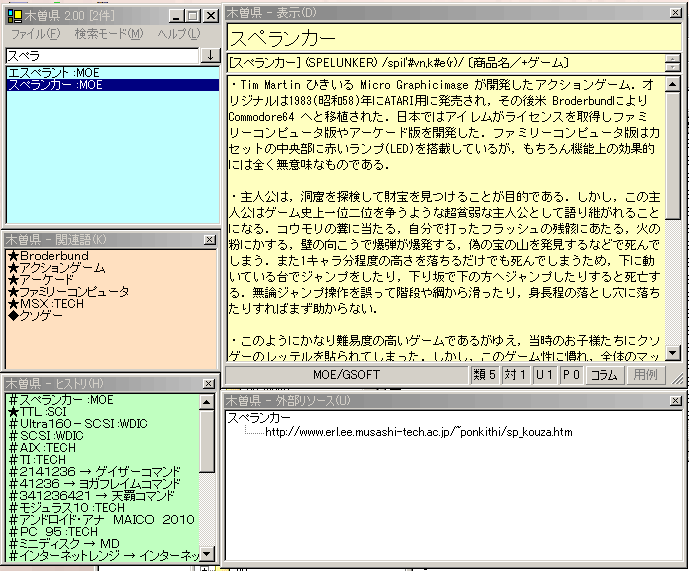
Task: Open the ファイル(F) menu
Action: pyautogui.click(x=35, y=34)
